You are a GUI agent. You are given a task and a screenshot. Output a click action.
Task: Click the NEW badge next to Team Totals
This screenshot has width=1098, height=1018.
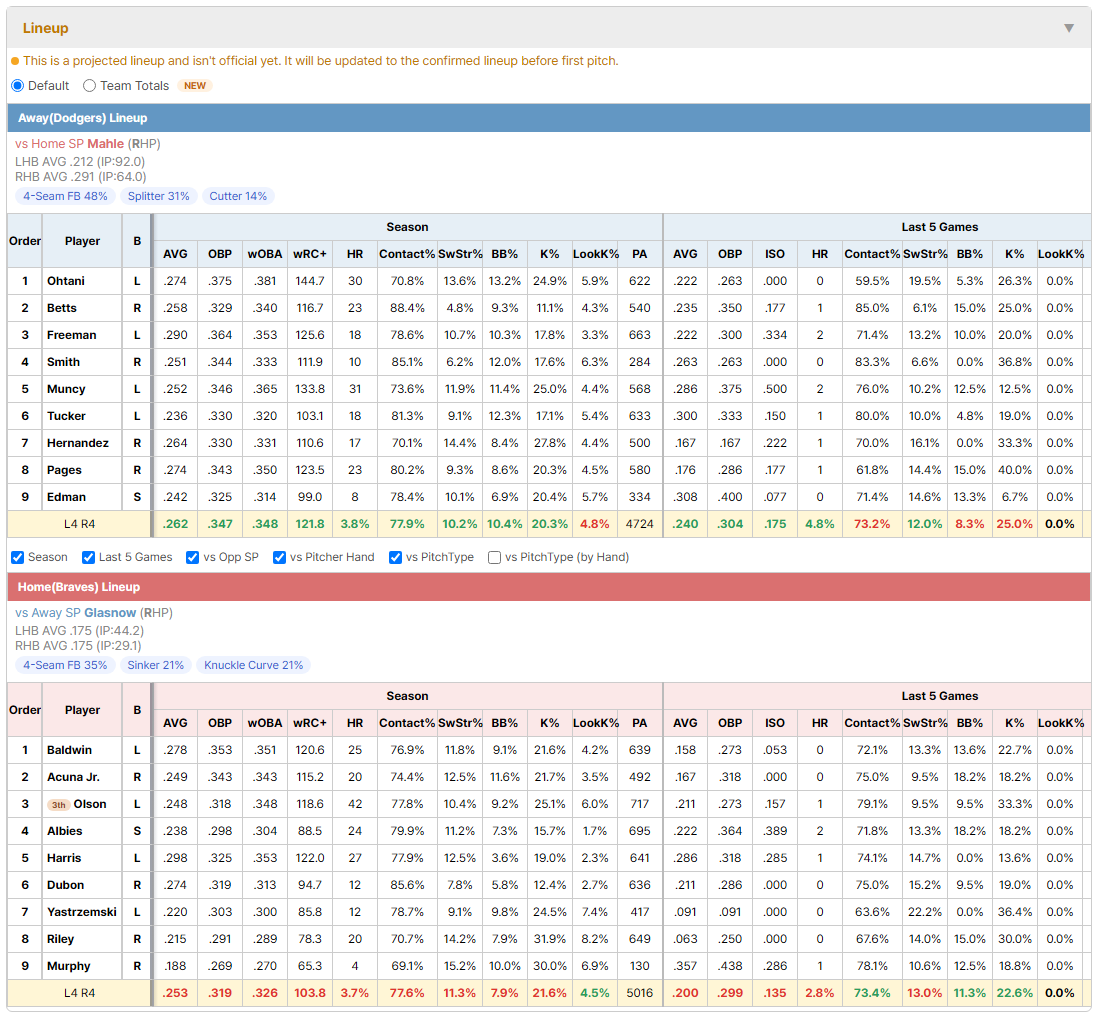coord(195,85)
